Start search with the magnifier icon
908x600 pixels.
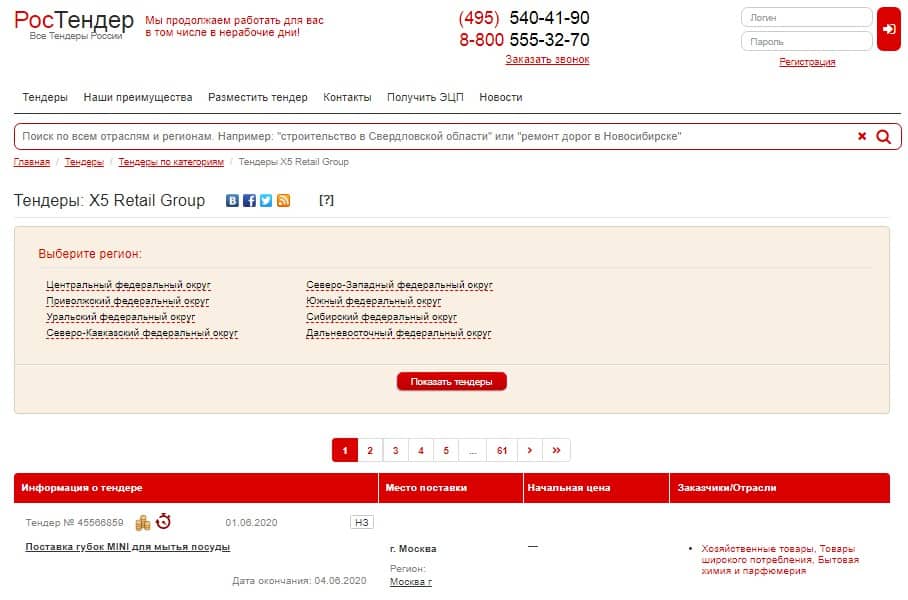pyautogui.click(x=883, y=137)
